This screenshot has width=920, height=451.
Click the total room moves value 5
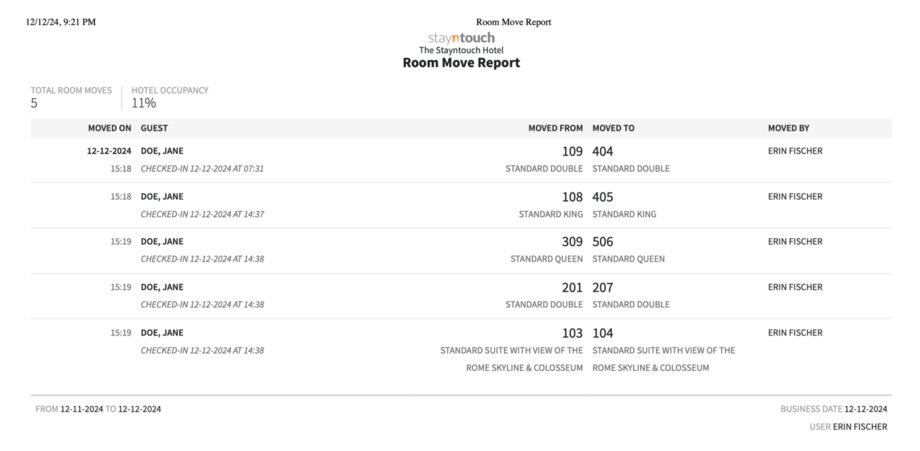click(34, 103)
